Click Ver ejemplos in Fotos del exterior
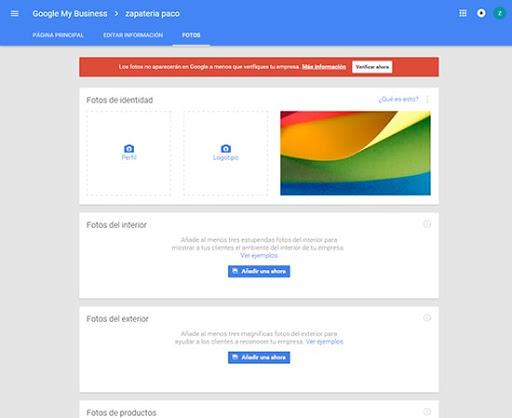The width and height of the screenshot is (512, 418). tap(324, 342)
